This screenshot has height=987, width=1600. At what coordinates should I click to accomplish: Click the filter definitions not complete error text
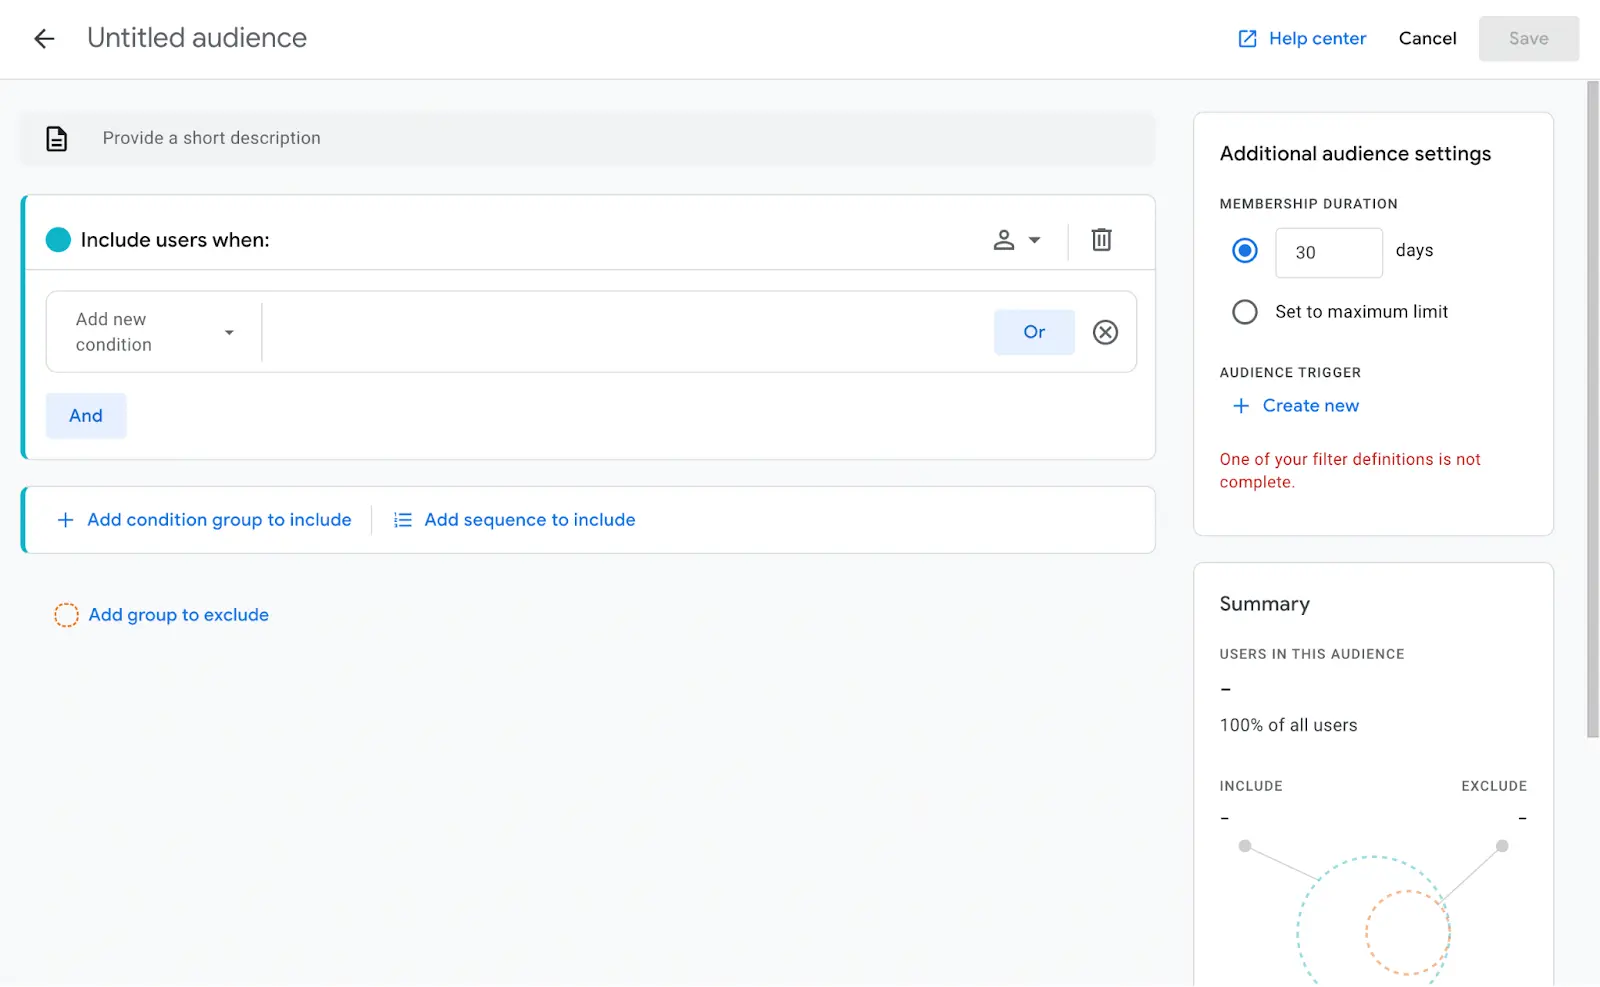1350,471
